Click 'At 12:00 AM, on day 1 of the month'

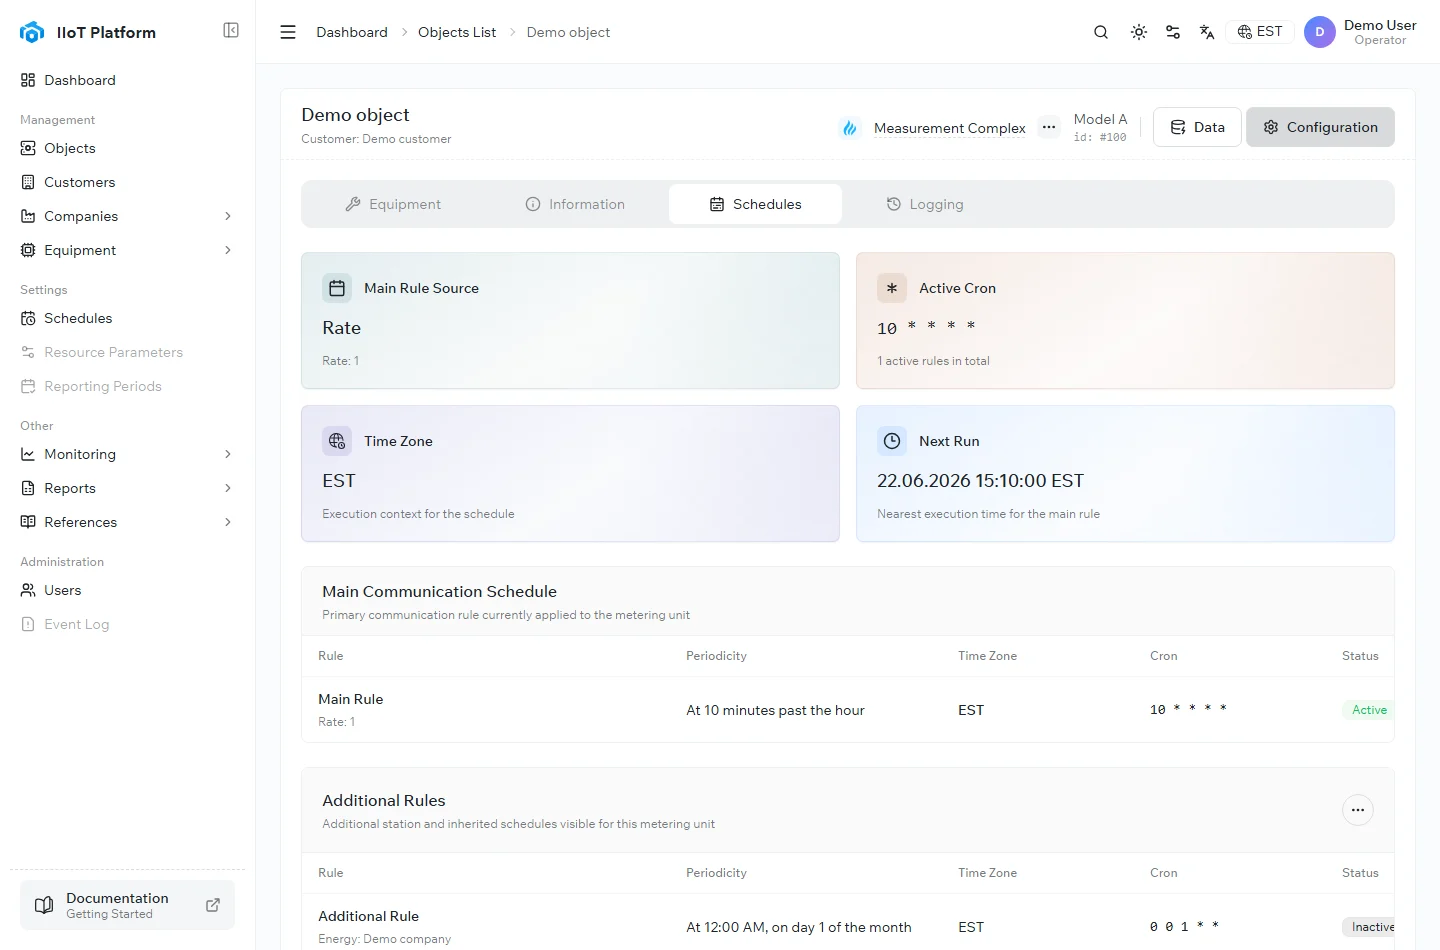[x=798, y=927]
